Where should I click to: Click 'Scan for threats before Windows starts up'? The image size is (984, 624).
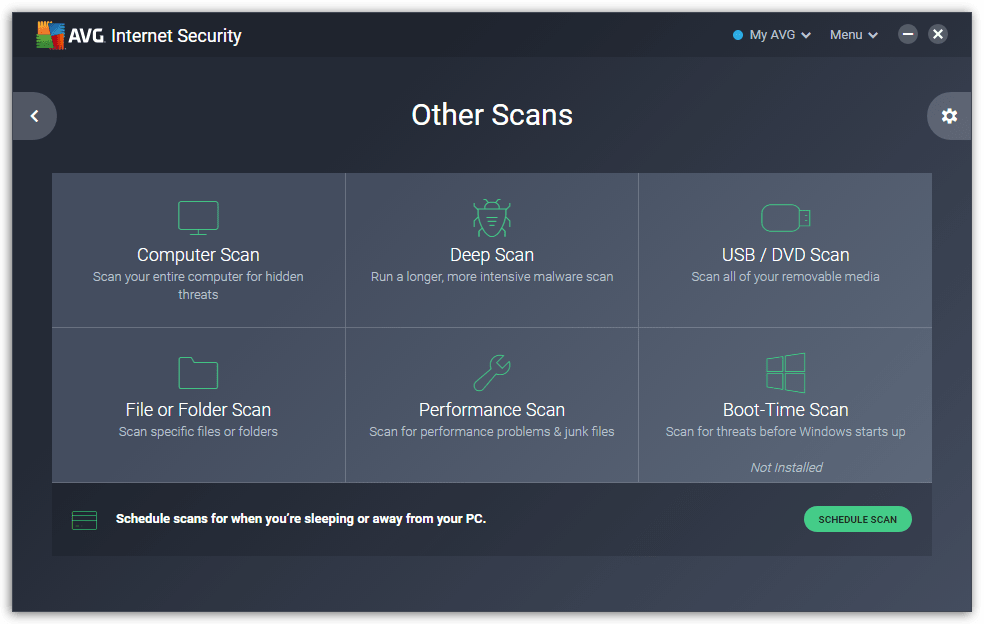click(785, 432)
